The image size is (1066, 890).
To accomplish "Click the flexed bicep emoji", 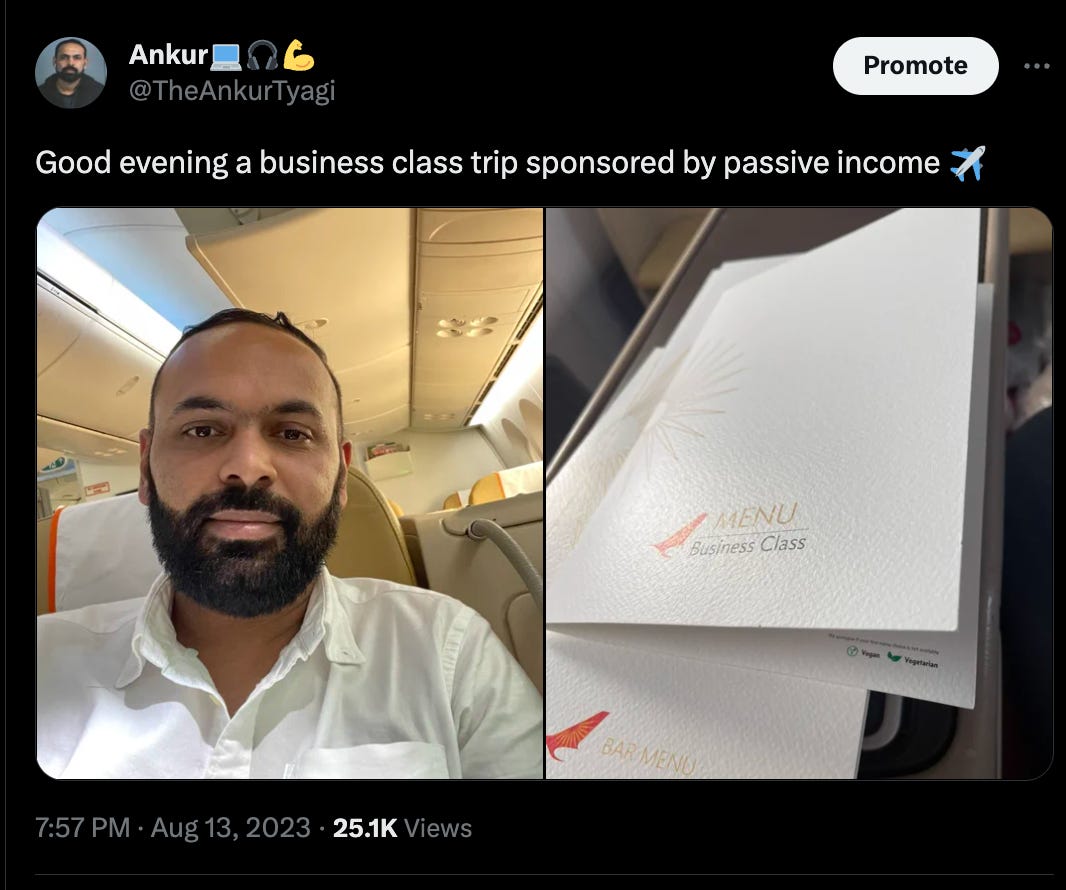I will point(298,55).
